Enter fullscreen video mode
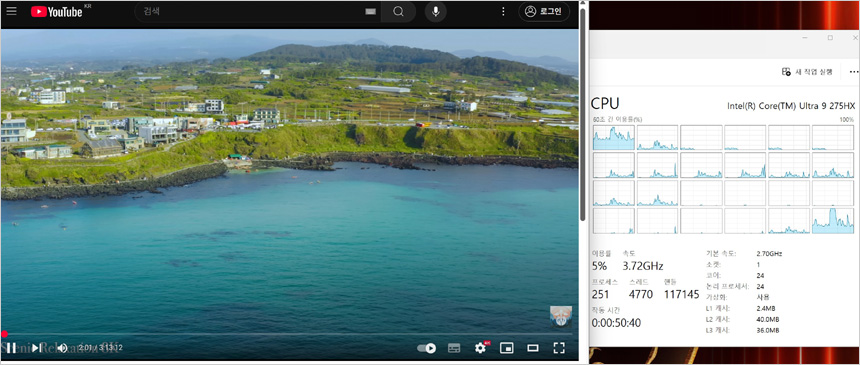 pos(559,347)
